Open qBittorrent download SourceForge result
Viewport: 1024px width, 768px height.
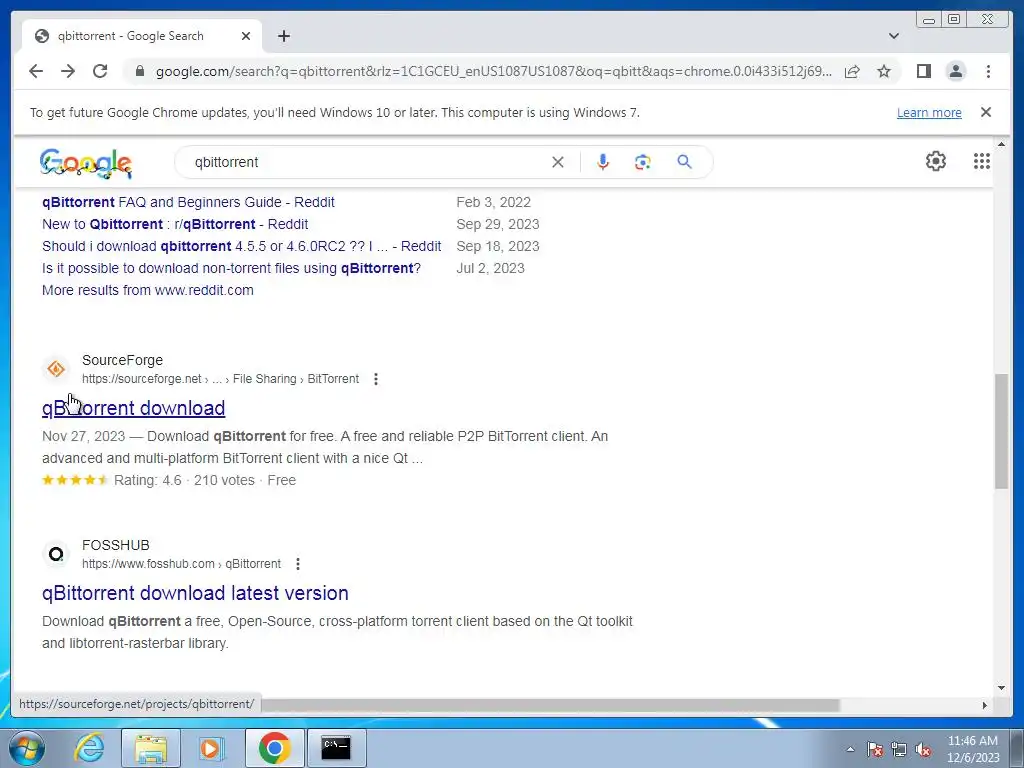(133, 408)
